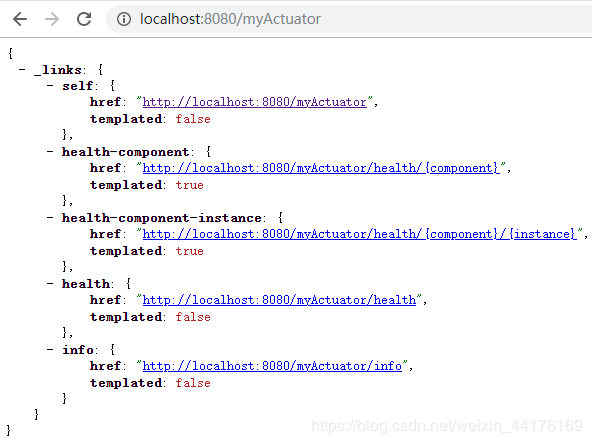Screen dimensions: 592x444
Task: Open the myActuator/info link
Action: (x=272, y=366)
